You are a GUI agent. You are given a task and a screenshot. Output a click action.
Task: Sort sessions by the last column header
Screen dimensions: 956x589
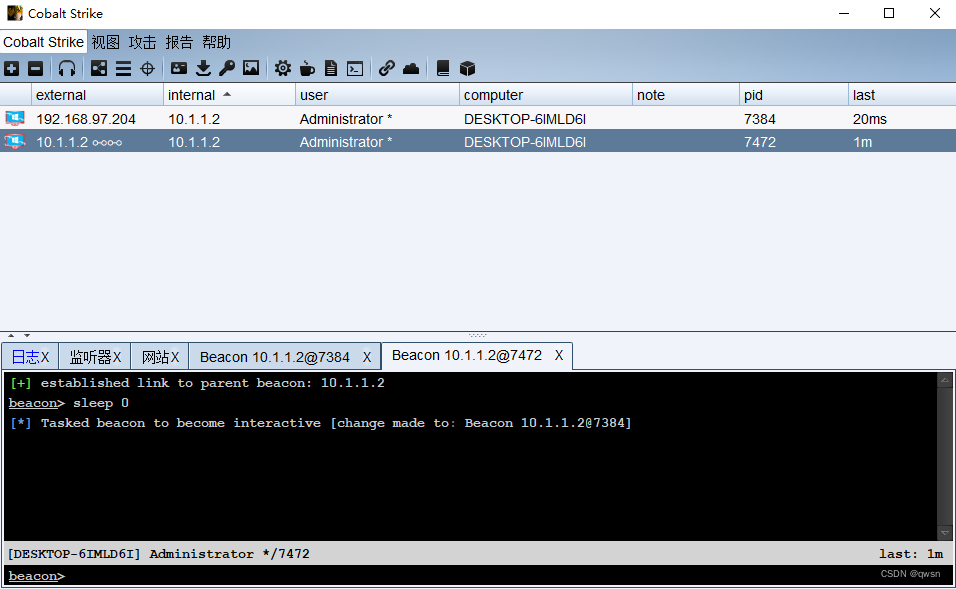(902, 95)
